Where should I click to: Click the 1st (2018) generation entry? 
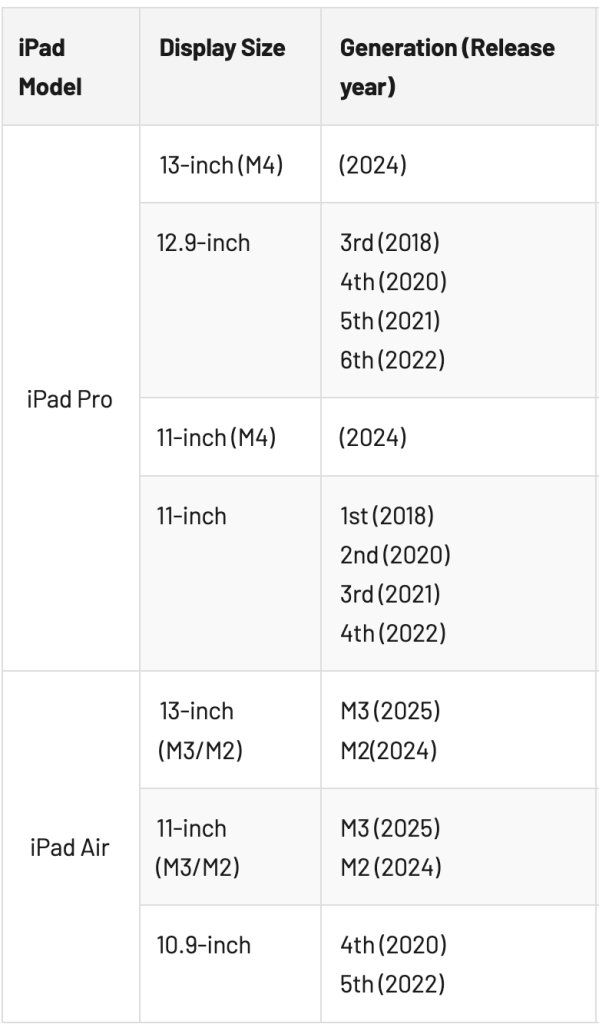387,516
